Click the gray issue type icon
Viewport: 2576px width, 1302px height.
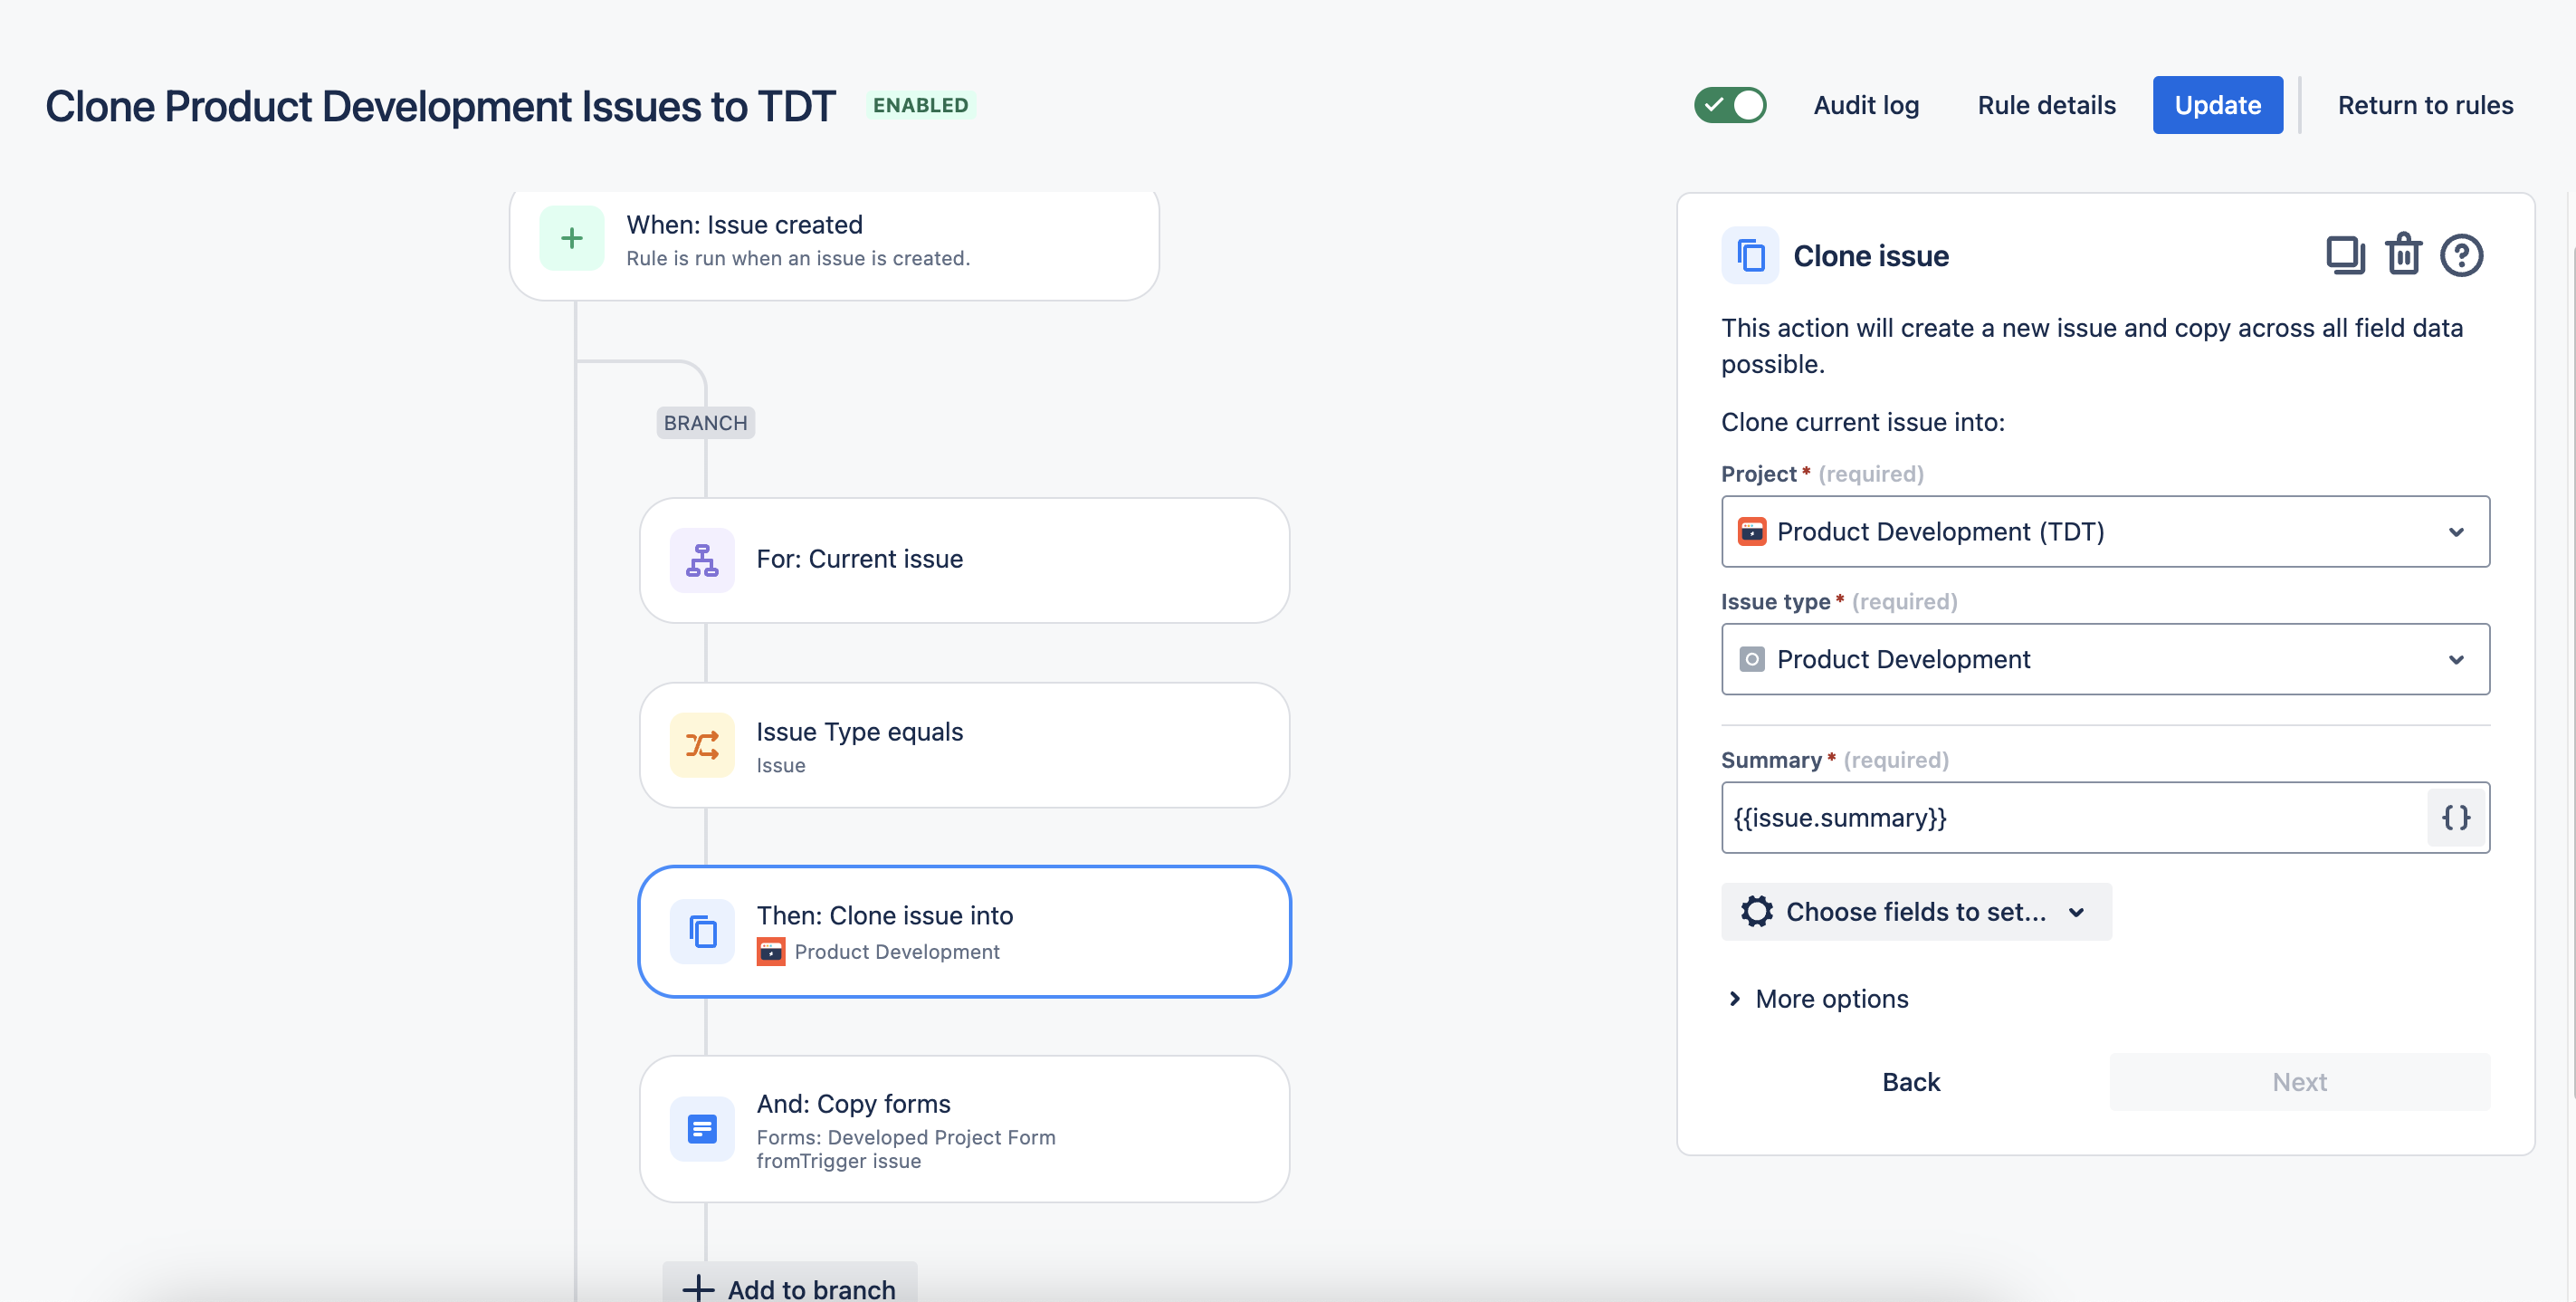pyautogui.click(x=1752, y=659)
